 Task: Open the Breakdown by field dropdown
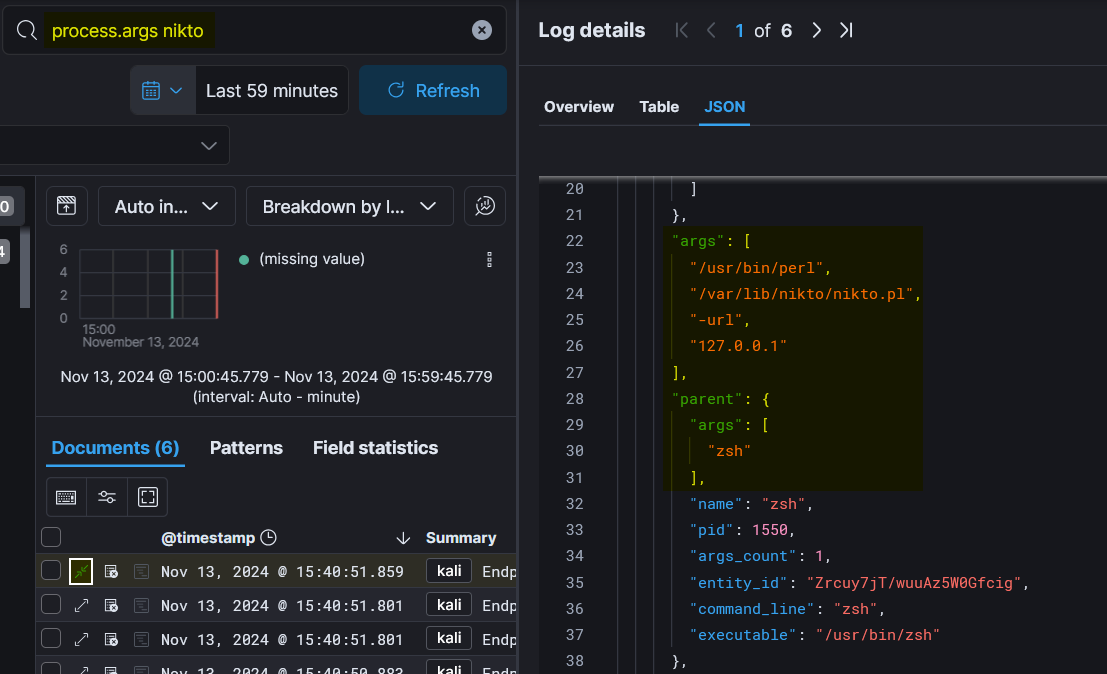(x=349, y=206)
